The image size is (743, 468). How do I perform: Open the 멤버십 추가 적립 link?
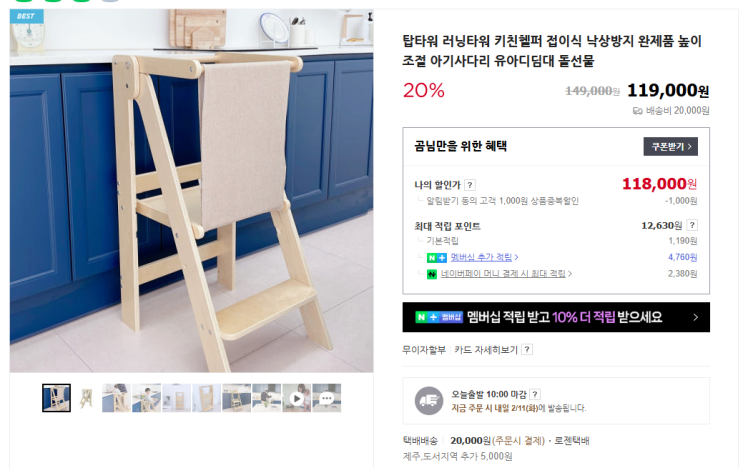coord(484,257)
